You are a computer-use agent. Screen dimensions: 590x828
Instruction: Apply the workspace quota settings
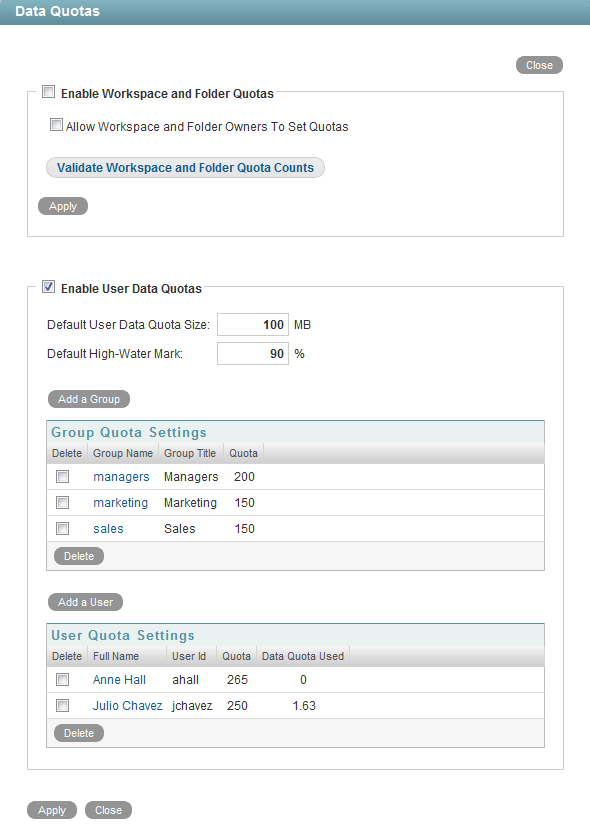pos(62,205)
